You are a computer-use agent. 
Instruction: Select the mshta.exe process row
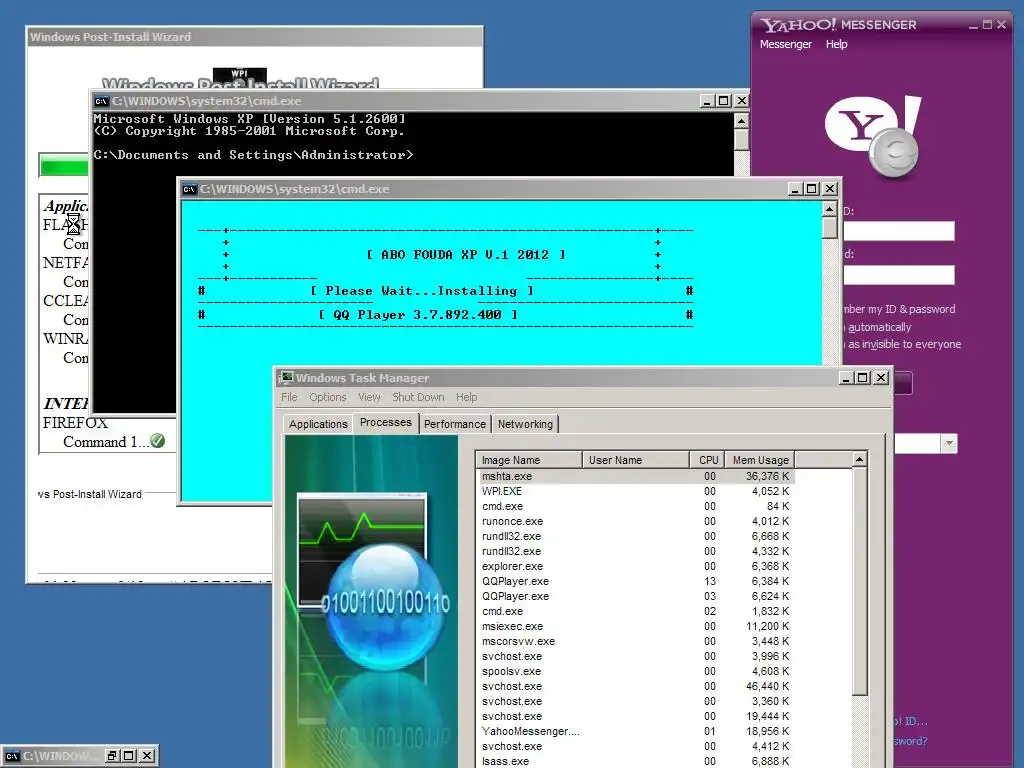coord(635,476)
